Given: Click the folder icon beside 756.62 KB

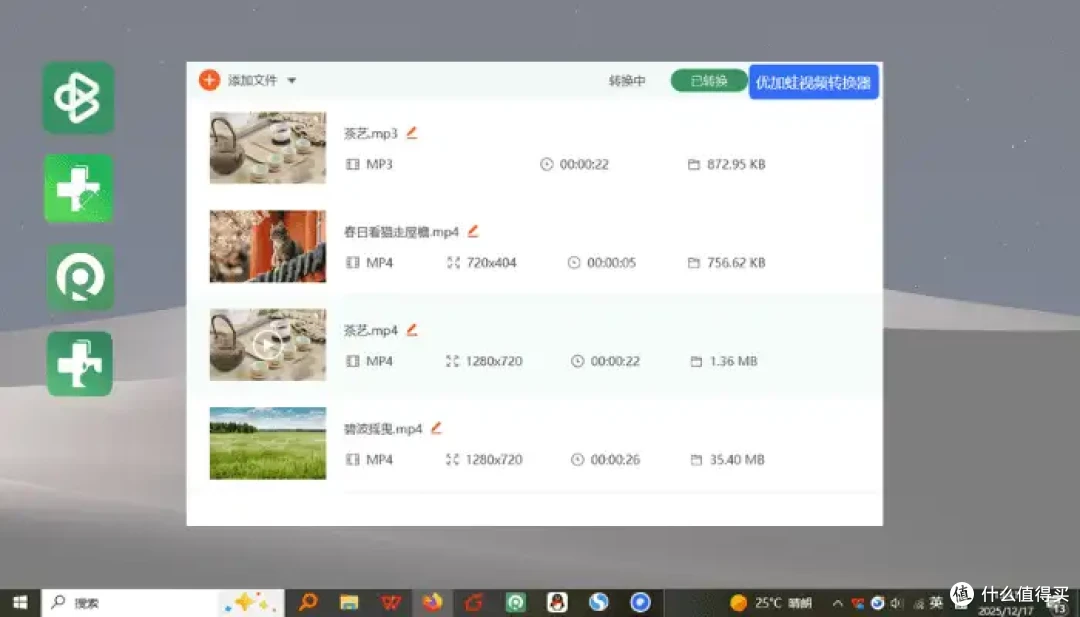Looking at the screenshot, I should click(694, 262).
